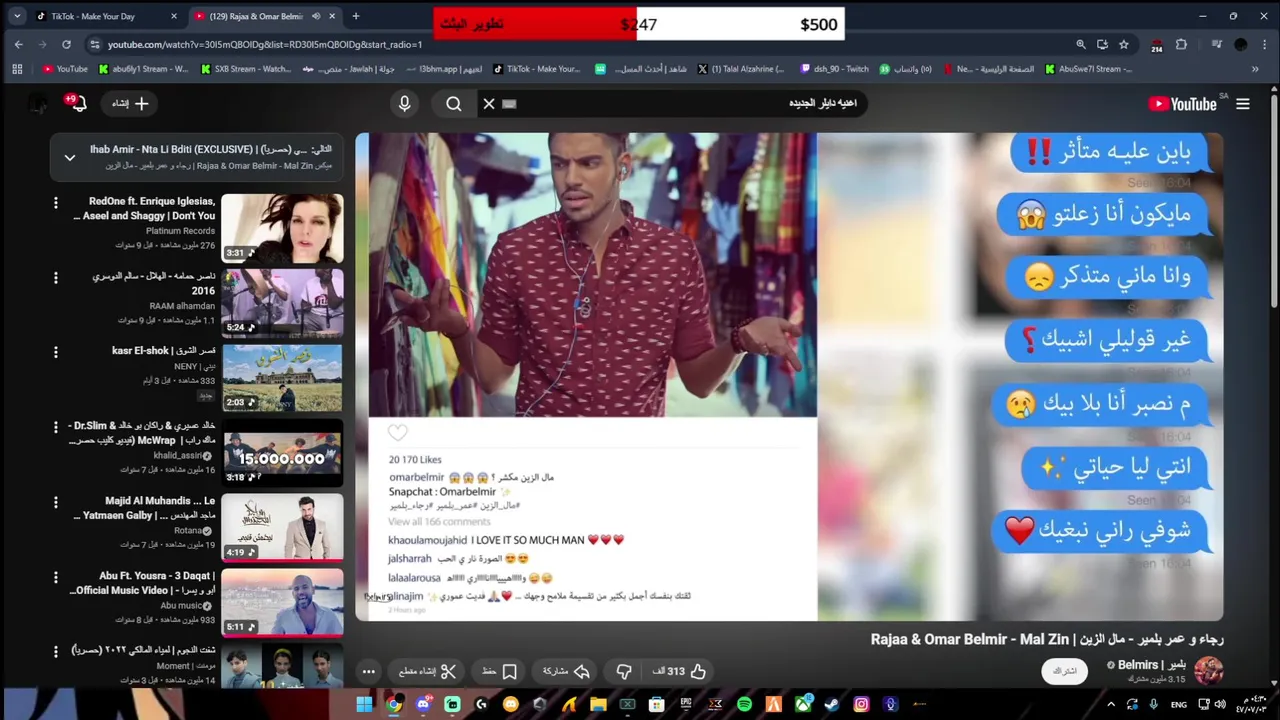Like the video with thumbs up 313
Screen dimensions: 1280x720
pyautogui.click(x=680, y=671)
